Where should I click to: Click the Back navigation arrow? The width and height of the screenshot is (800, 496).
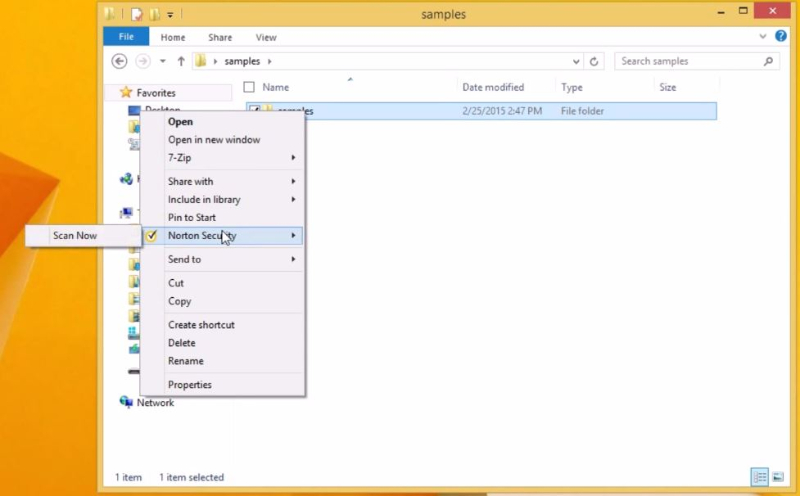(120, 61)
